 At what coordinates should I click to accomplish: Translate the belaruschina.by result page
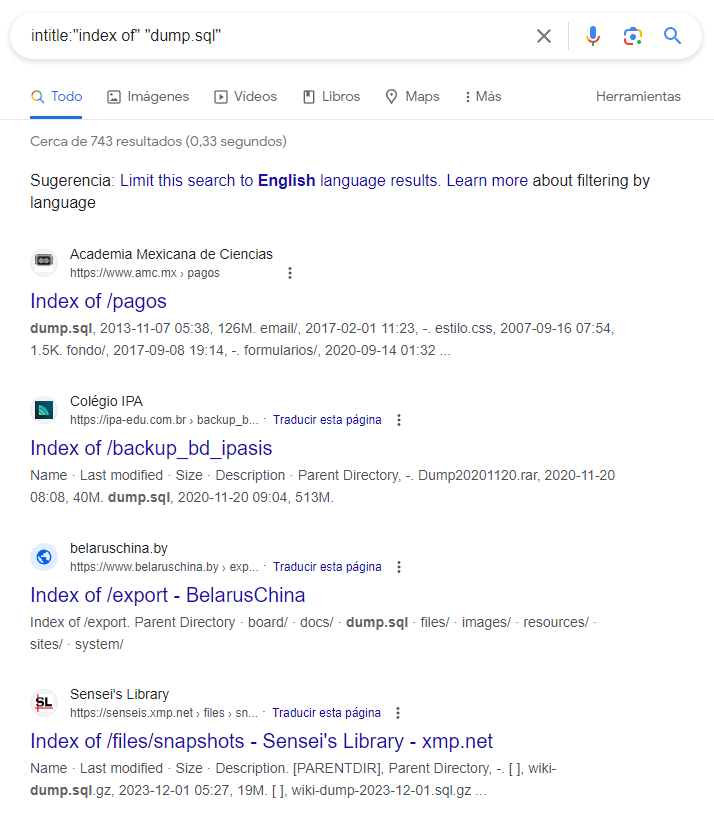327,567
